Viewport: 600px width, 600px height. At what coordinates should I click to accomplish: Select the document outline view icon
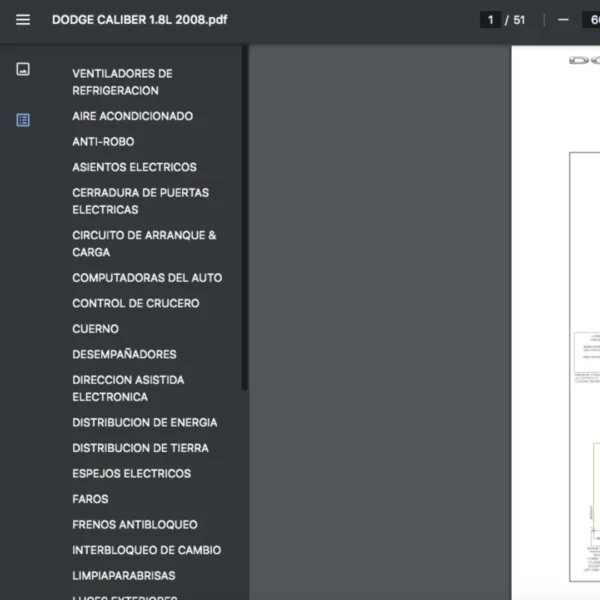[x=23, y=120]
